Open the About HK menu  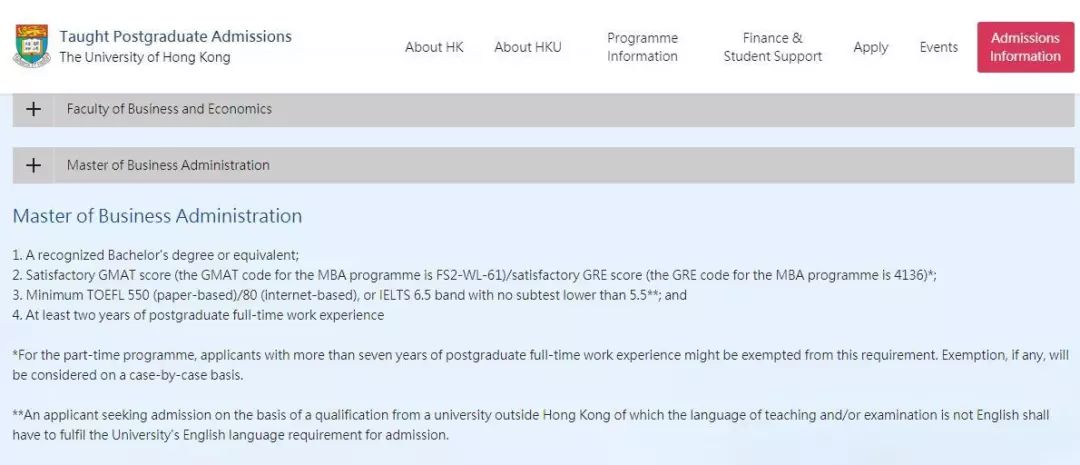434,47
